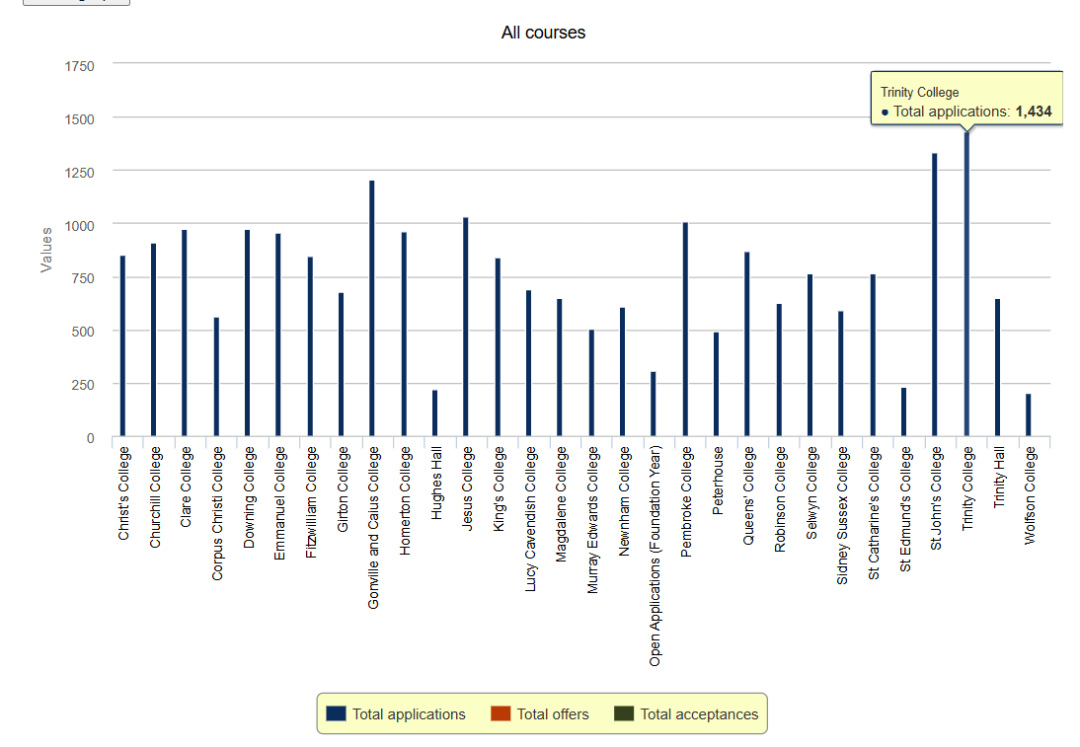Click the 'Open Applications (Foundation Year)' axis label
Viewport: 1080px width, 747px height.
[654, 556]
